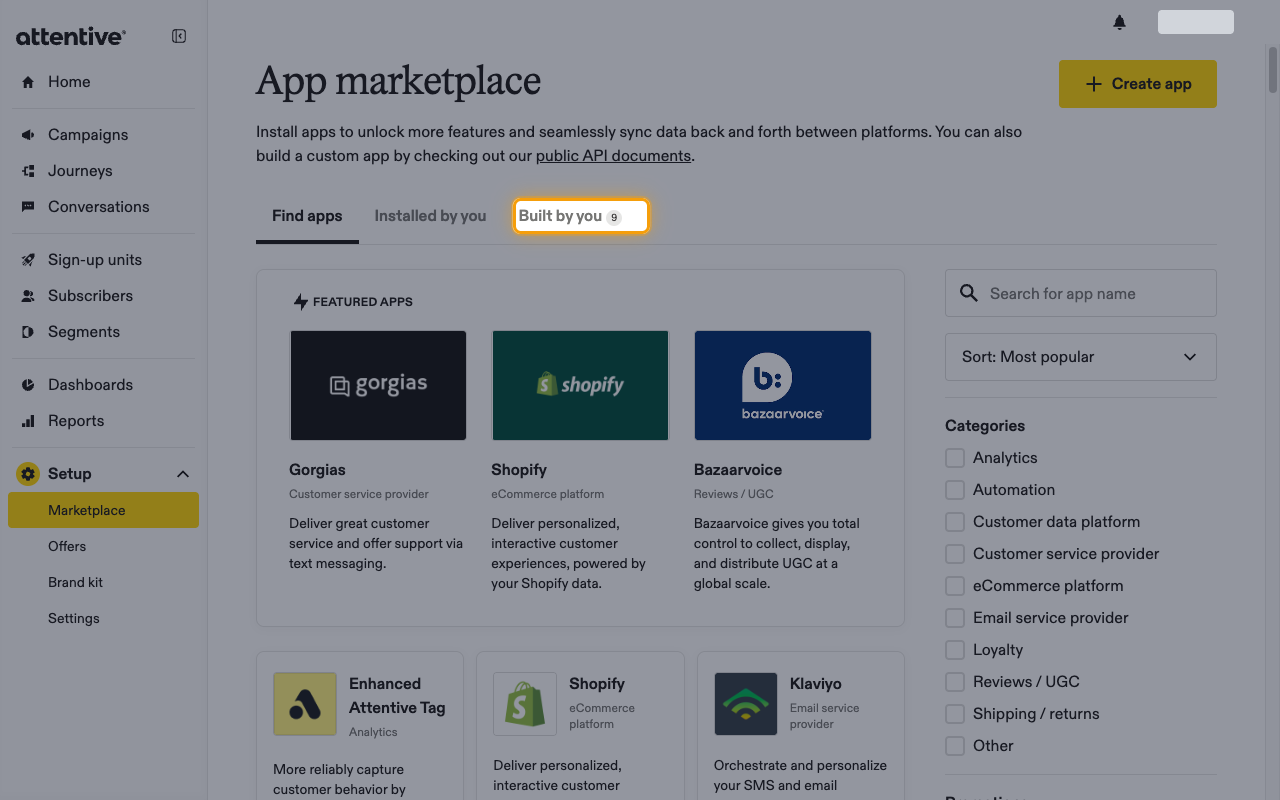Click the Home house icon
This screenshot has height=800, width=1280.
tap(28, 82)
